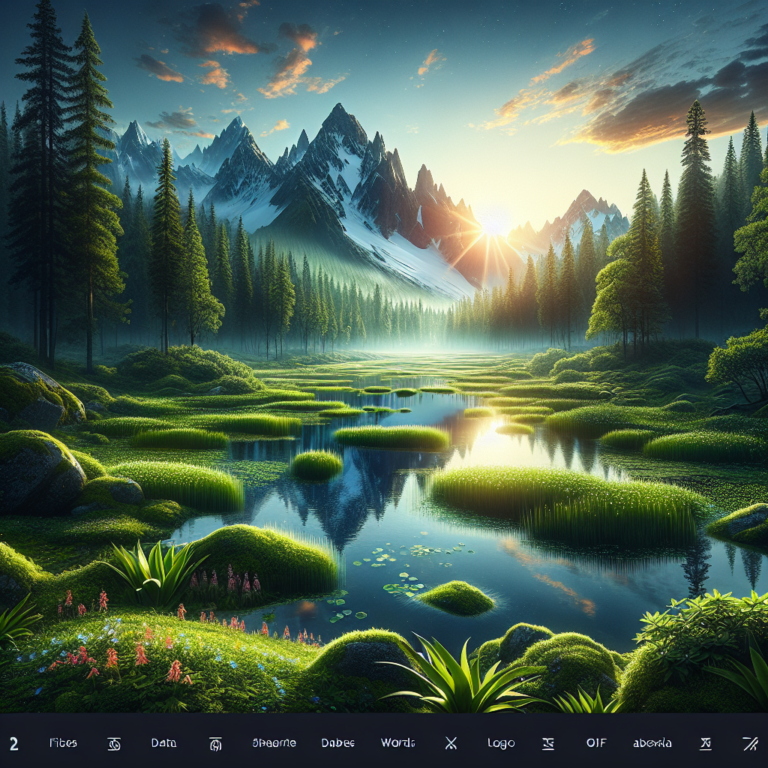Open the Data item in bottom bar
This screenshot has width=768, height=768.
point(163,743)
